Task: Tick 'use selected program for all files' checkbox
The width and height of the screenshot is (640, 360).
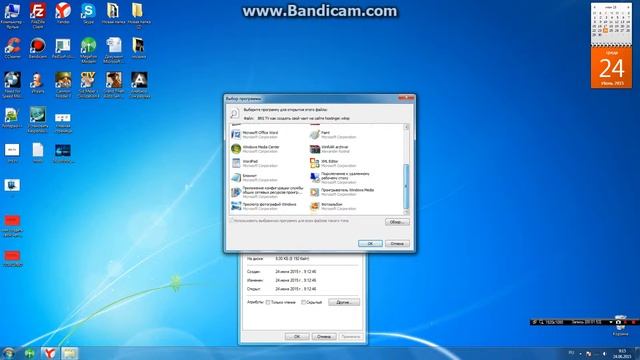Action: 231,221
